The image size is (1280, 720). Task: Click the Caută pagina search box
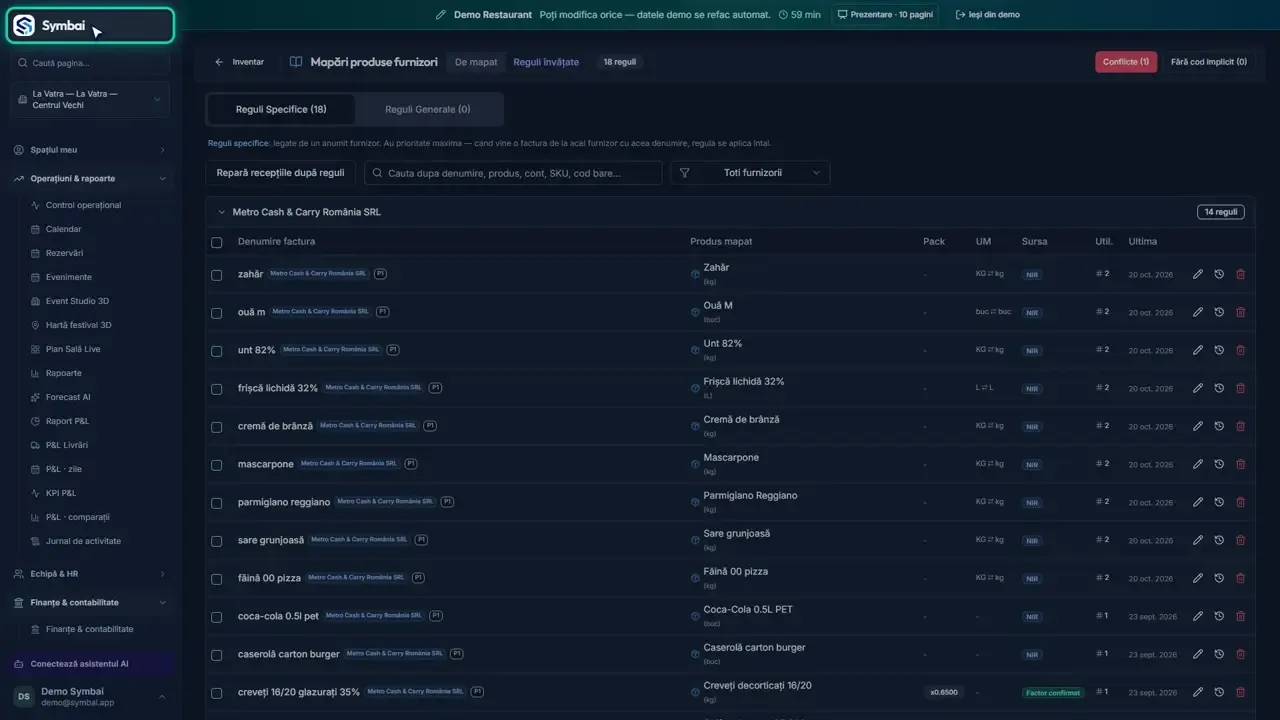(x=91, y=63)
